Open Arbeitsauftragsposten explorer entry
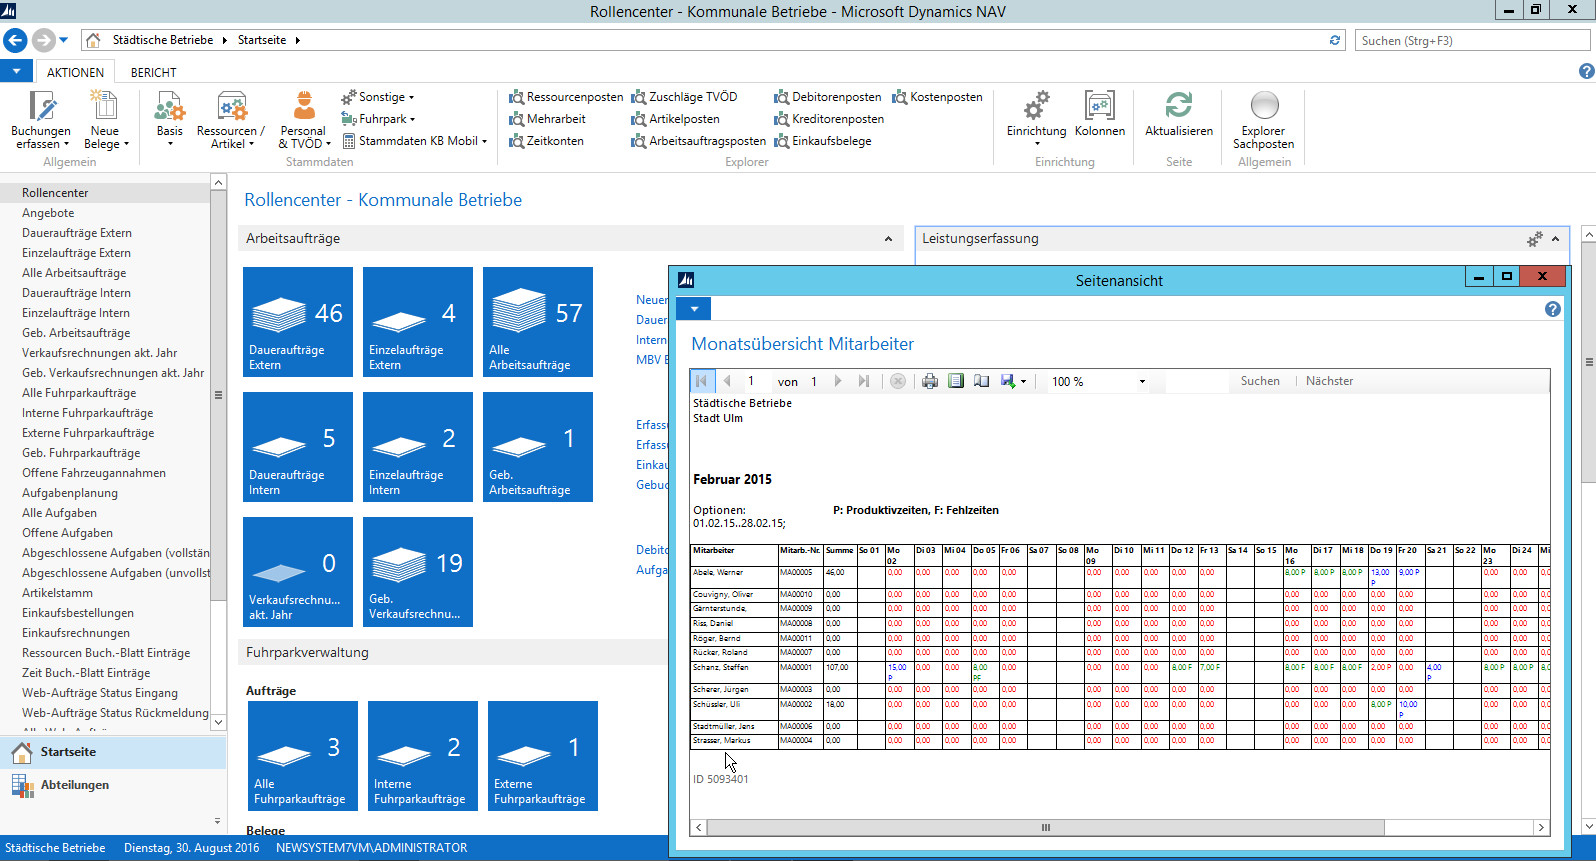The image size is (1596, 861). click(698, 141)
